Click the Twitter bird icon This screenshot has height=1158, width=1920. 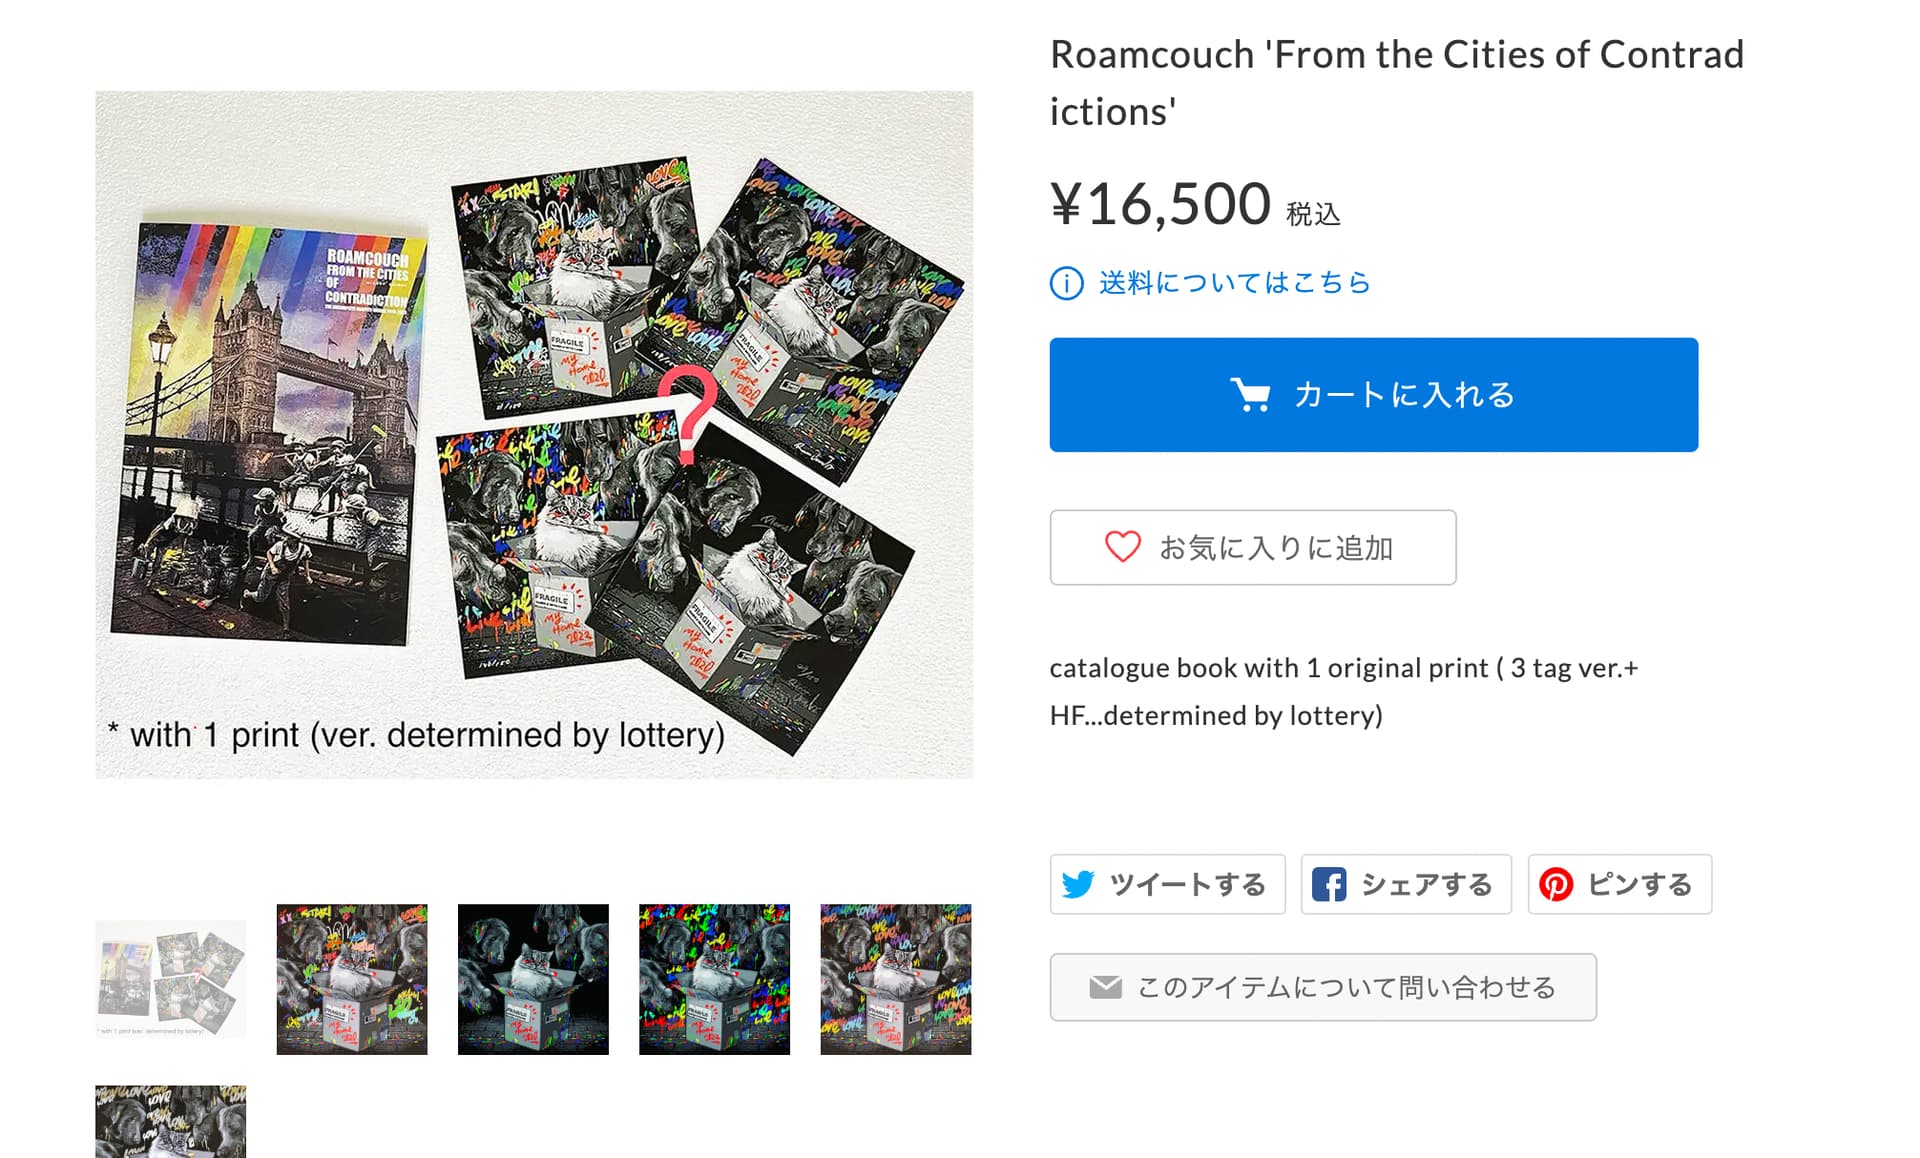pyautogui.click(x=1078, y=885)
